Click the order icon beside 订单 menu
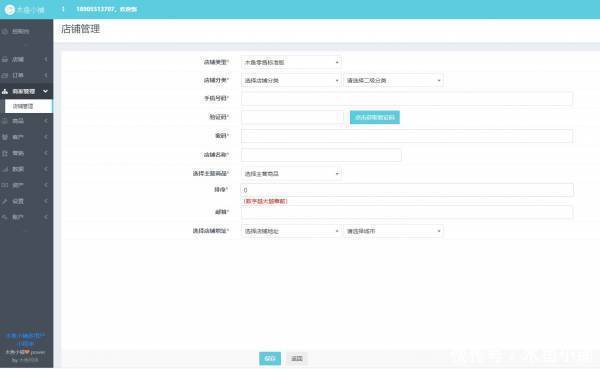 [5, 75]
